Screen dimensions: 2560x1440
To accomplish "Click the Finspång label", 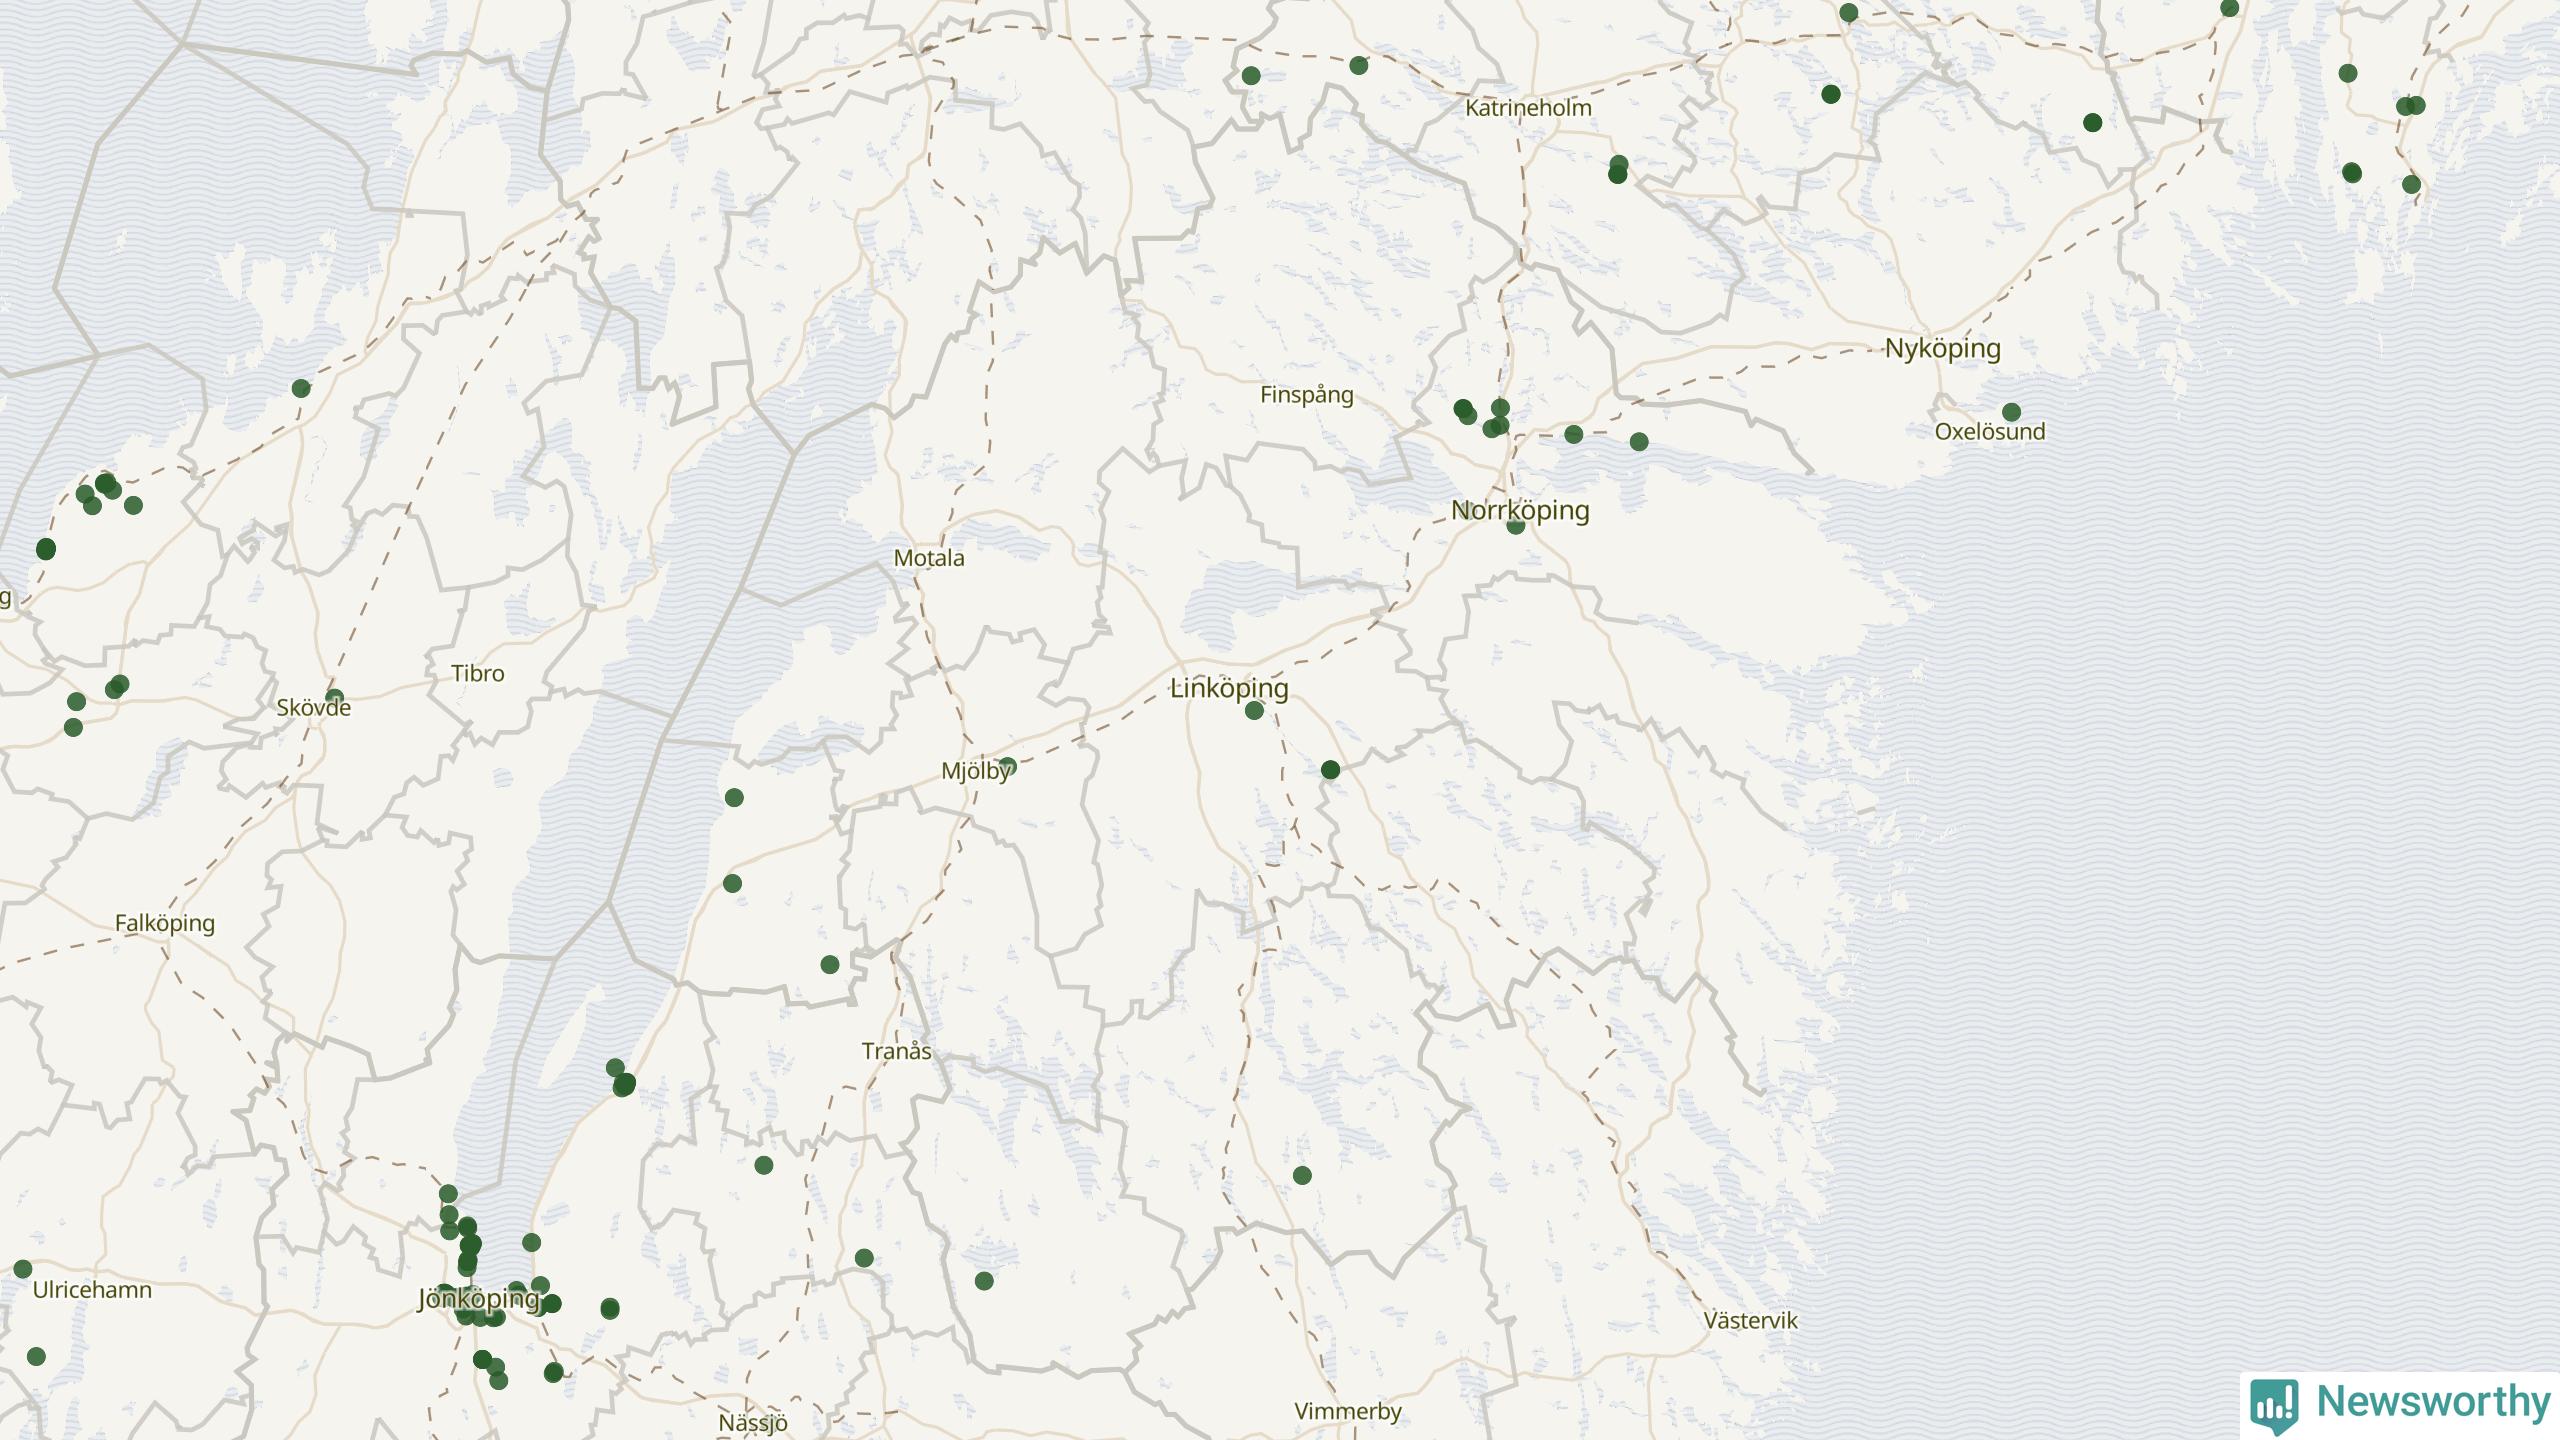I will click(x=1306, y=395).
